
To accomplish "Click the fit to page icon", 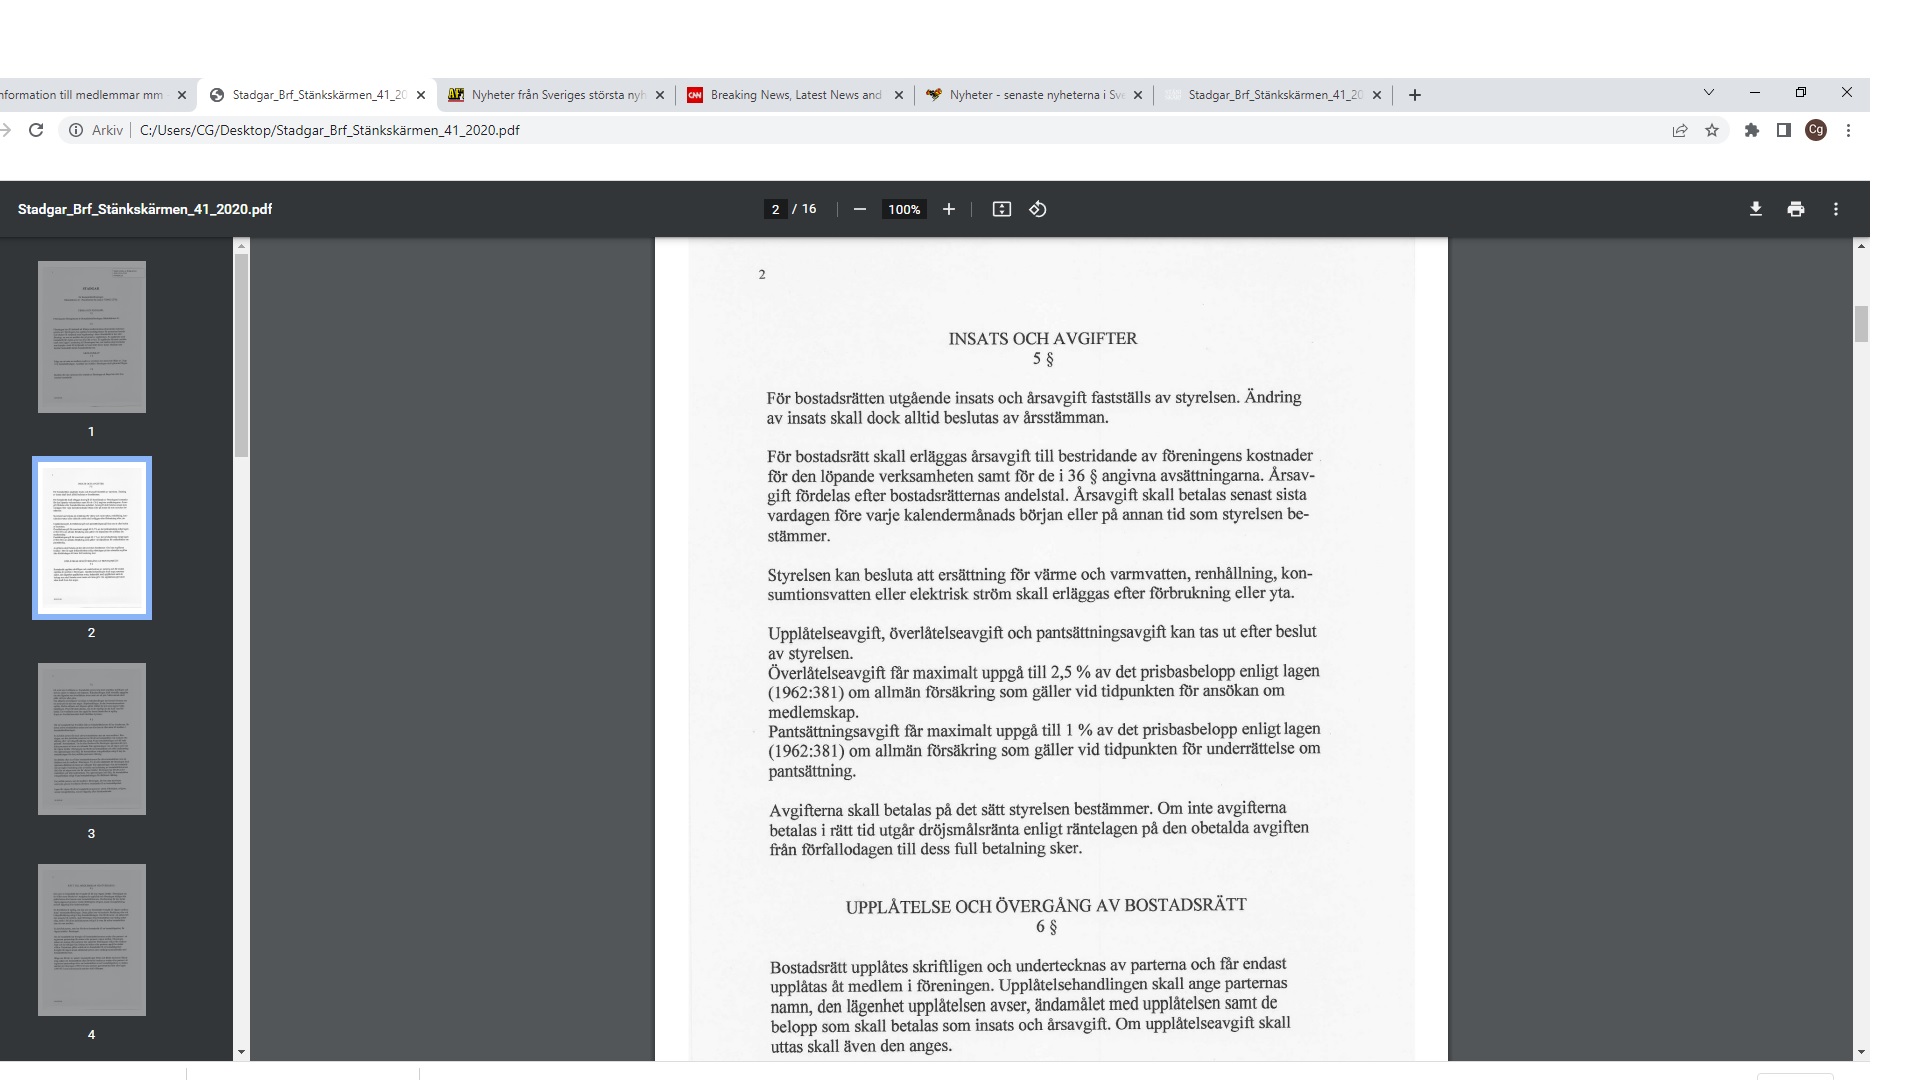I will 1001,209.
